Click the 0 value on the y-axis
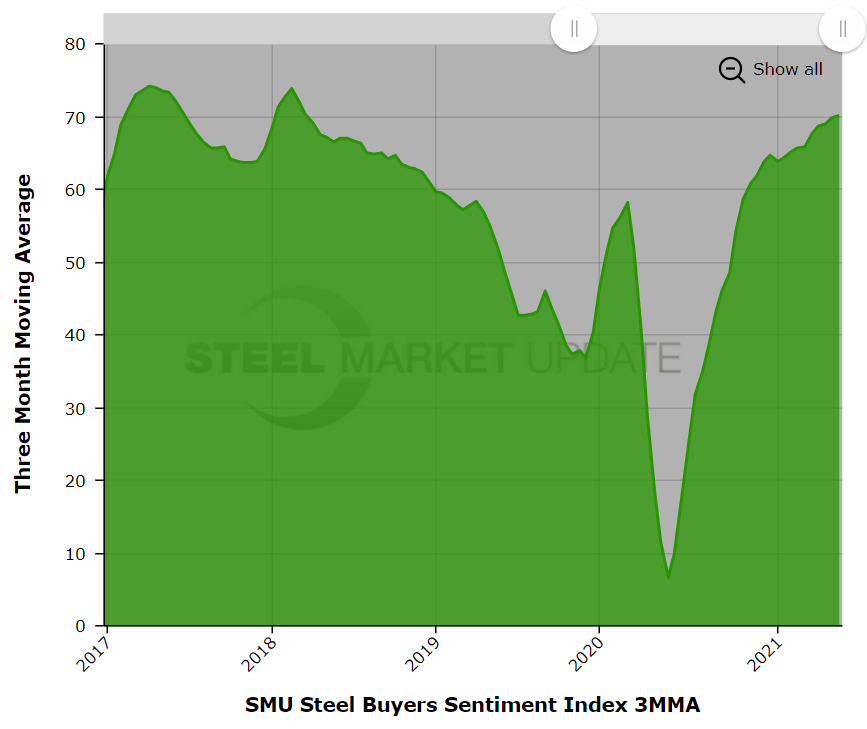Screen dimensions: 867x729 (x=82, y=626)
